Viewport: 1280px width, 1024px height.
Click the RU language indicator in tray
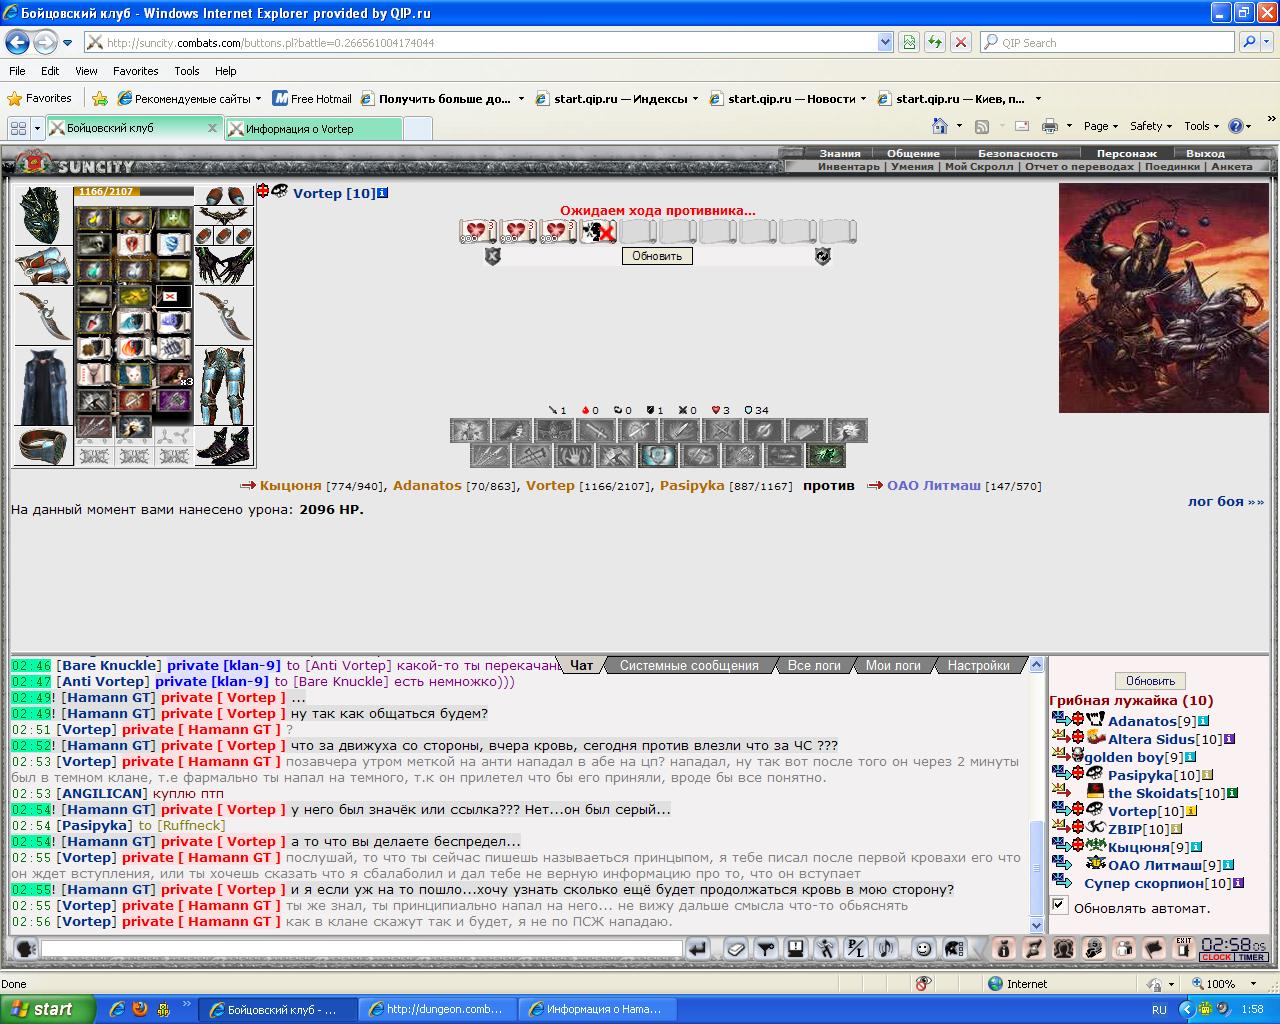click(1159, 1009)
